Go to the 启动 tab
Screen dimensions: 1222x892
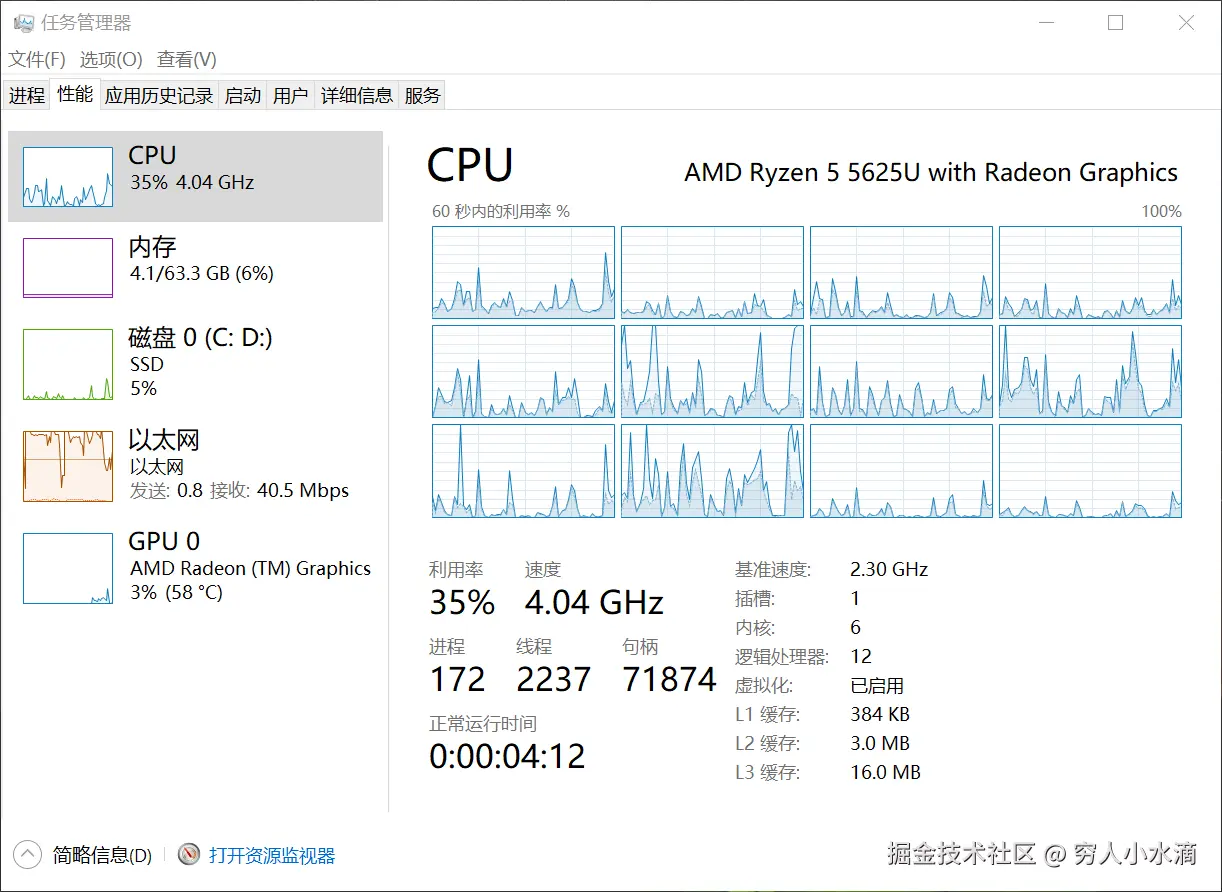pyautogui.click(x=243, y=96)
